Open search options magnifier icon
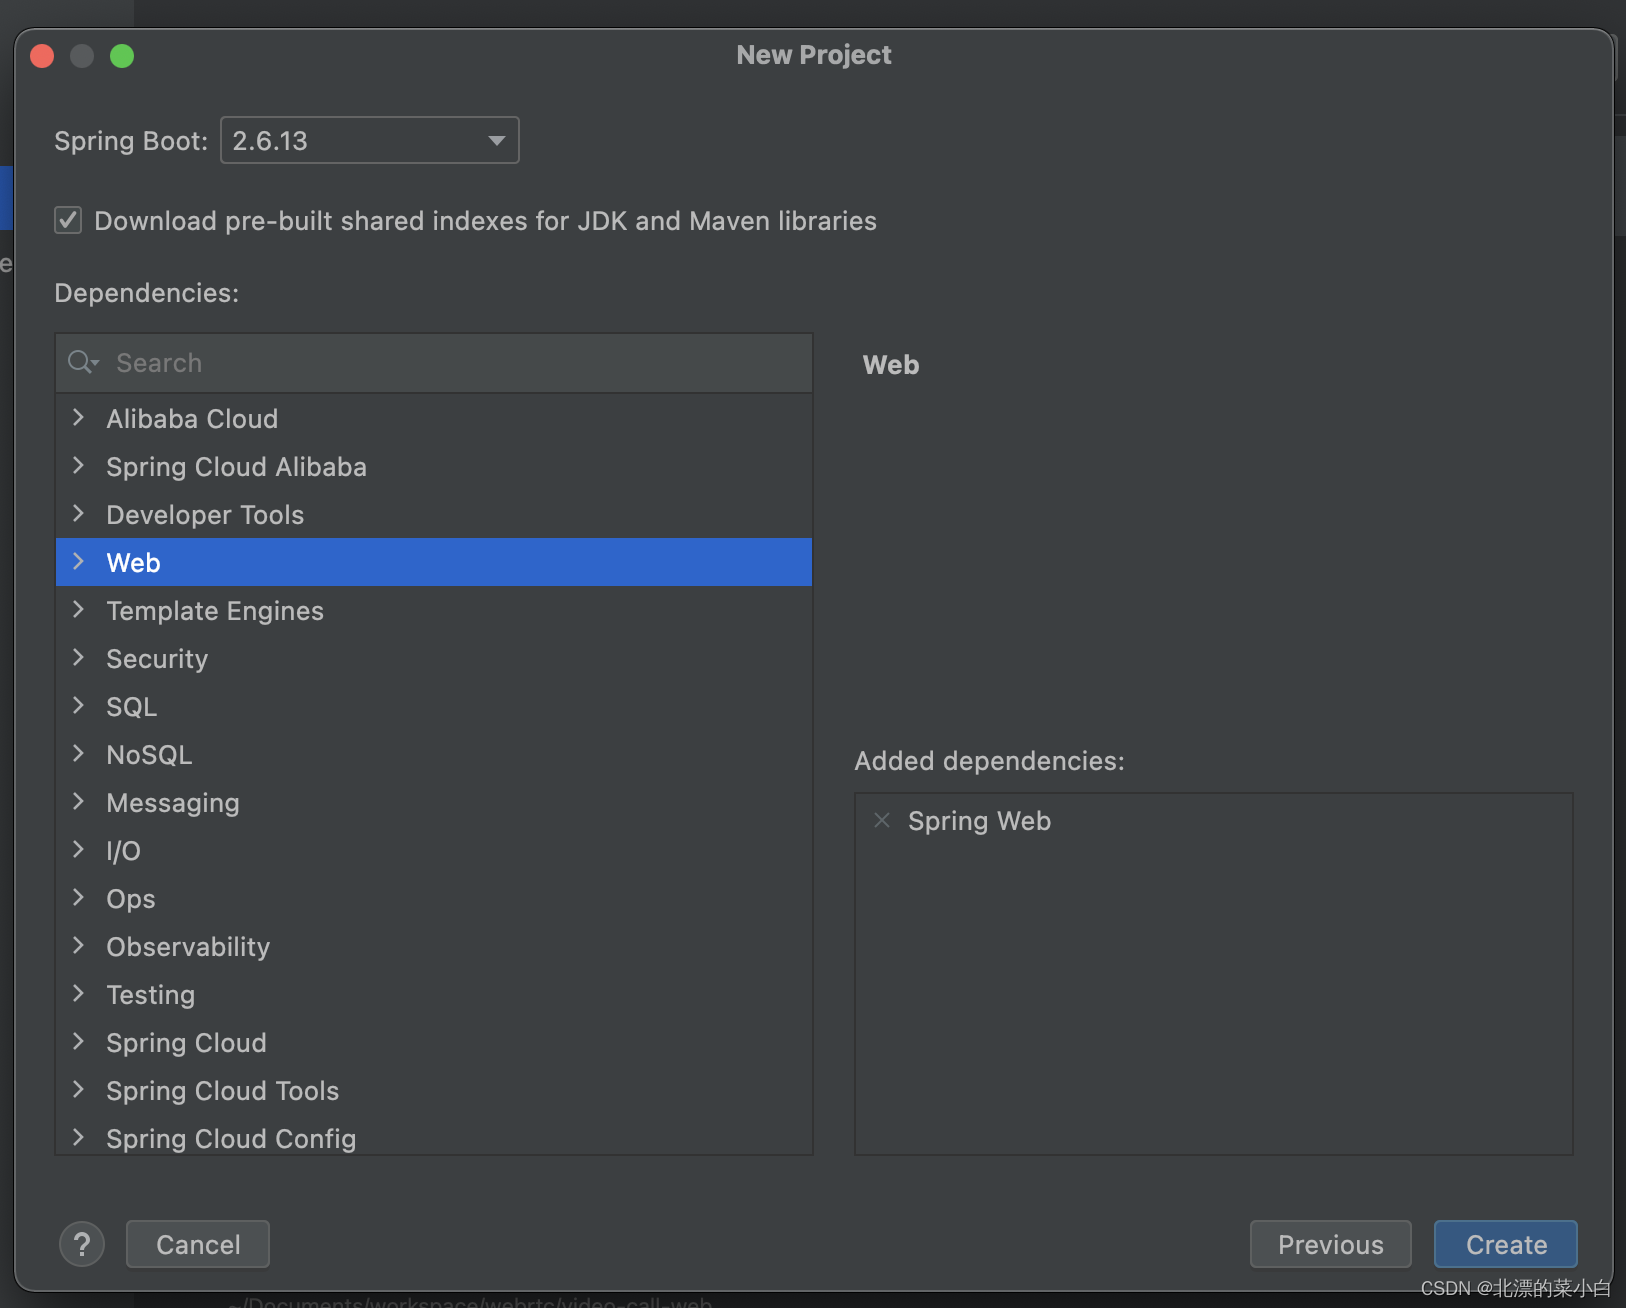This screenshot has height=1308, width=1626. [x=83, y=362]
